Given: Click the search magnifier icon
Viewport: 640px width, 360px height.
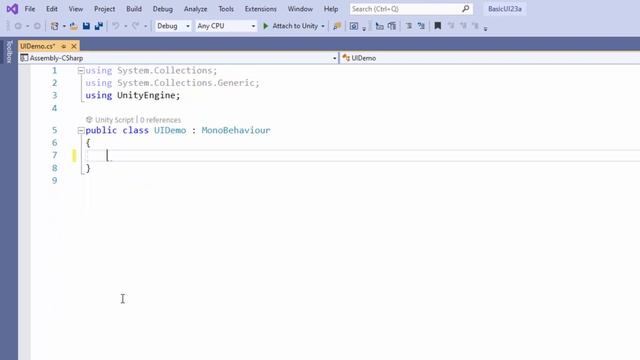Looking at the screenshot, I should click(465, 9).
